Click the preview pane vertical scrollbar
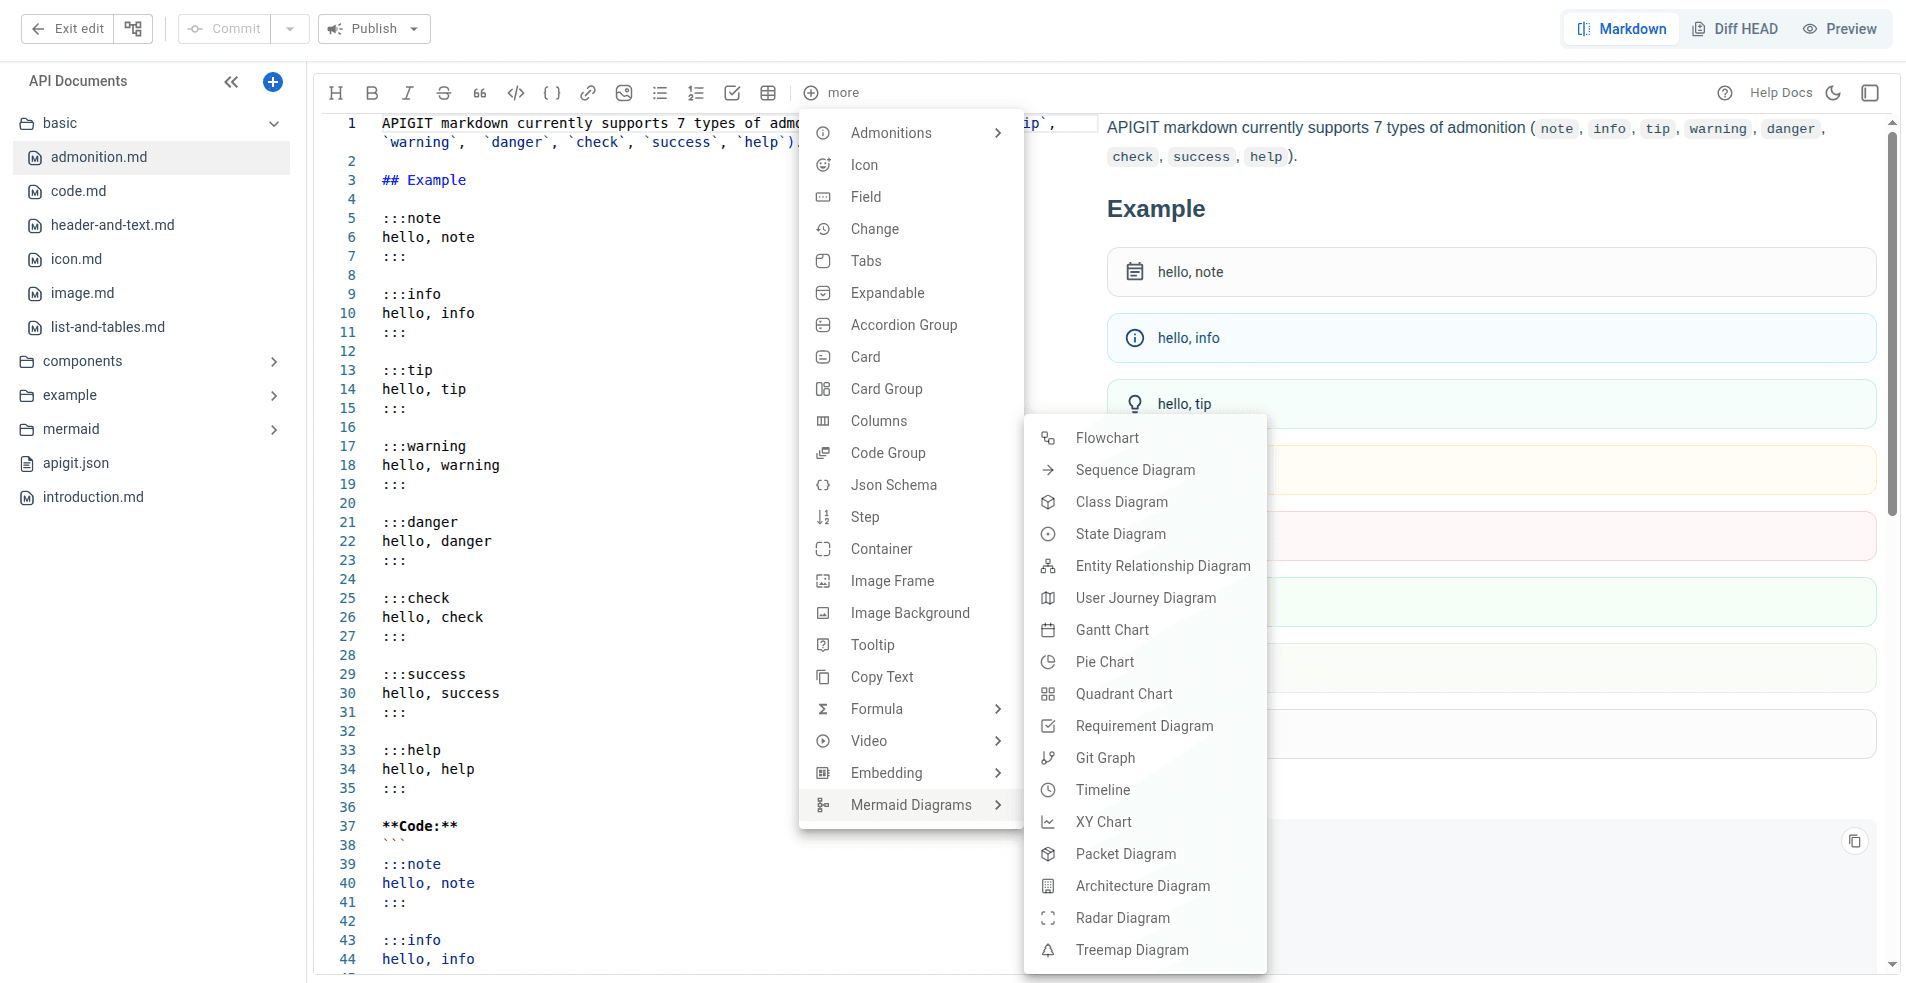 (1892, 324)
